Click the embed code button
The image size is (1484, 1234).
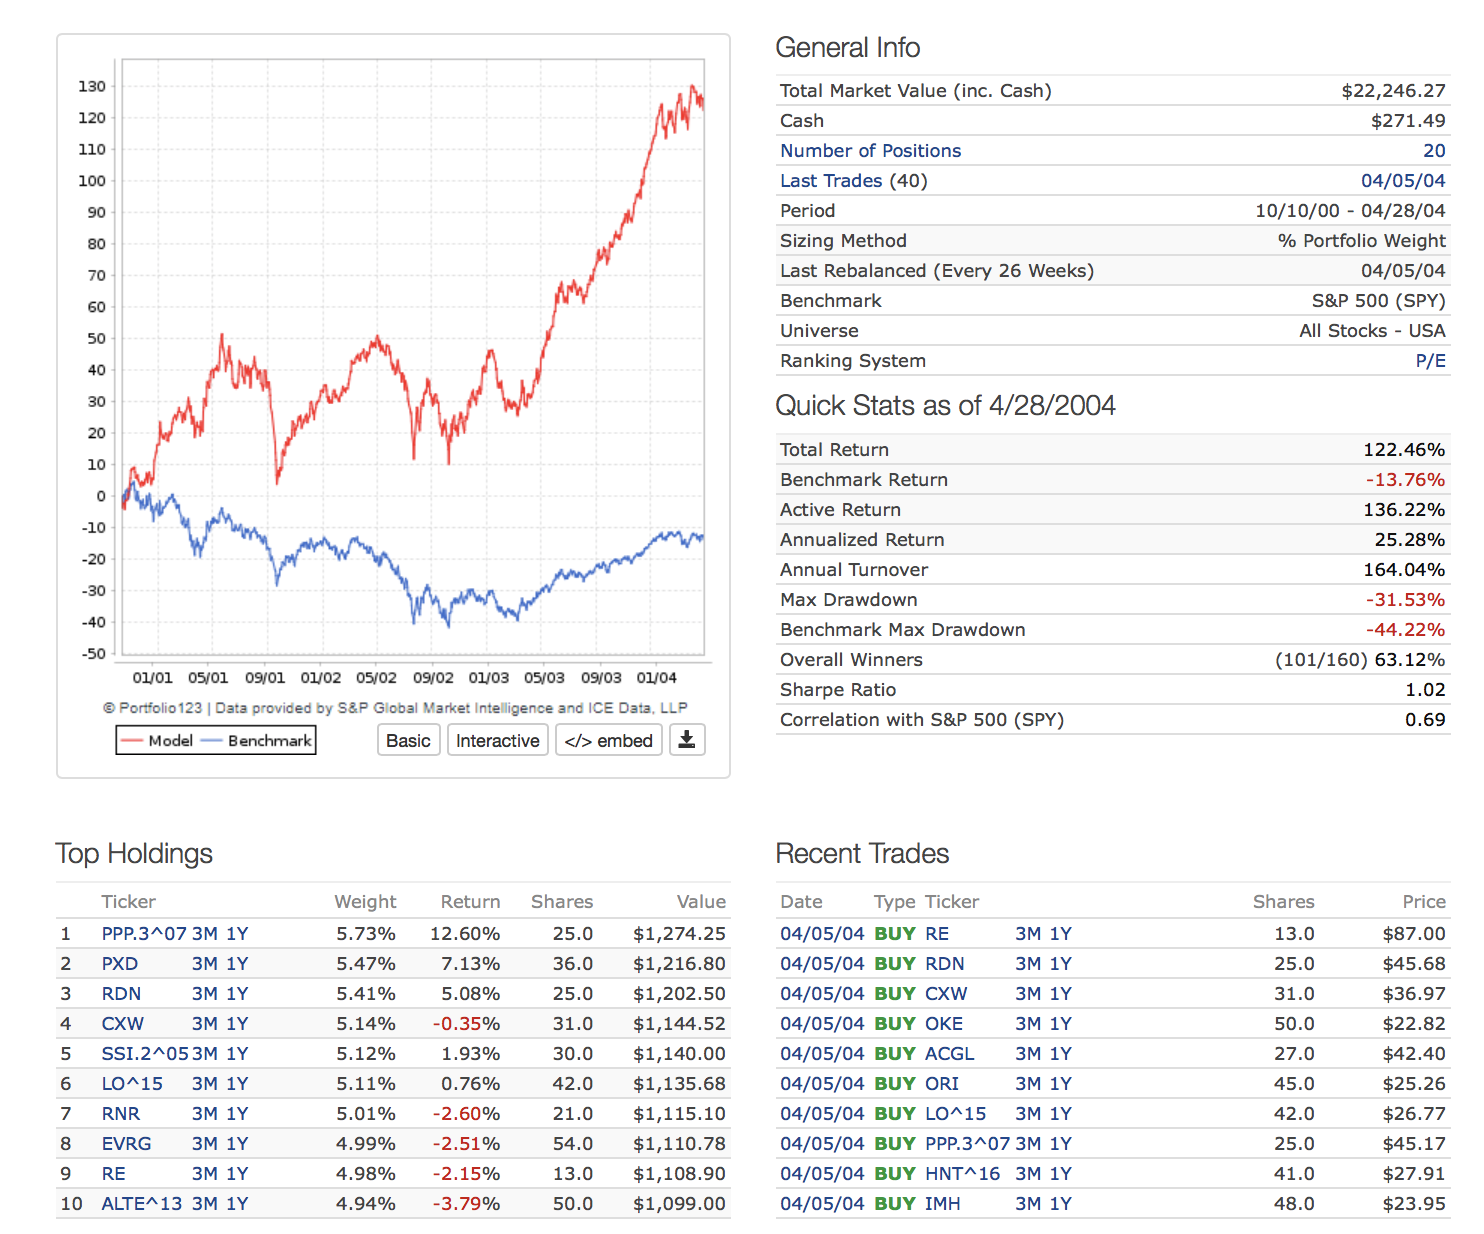pyautogui.click(x=608, y=740)
